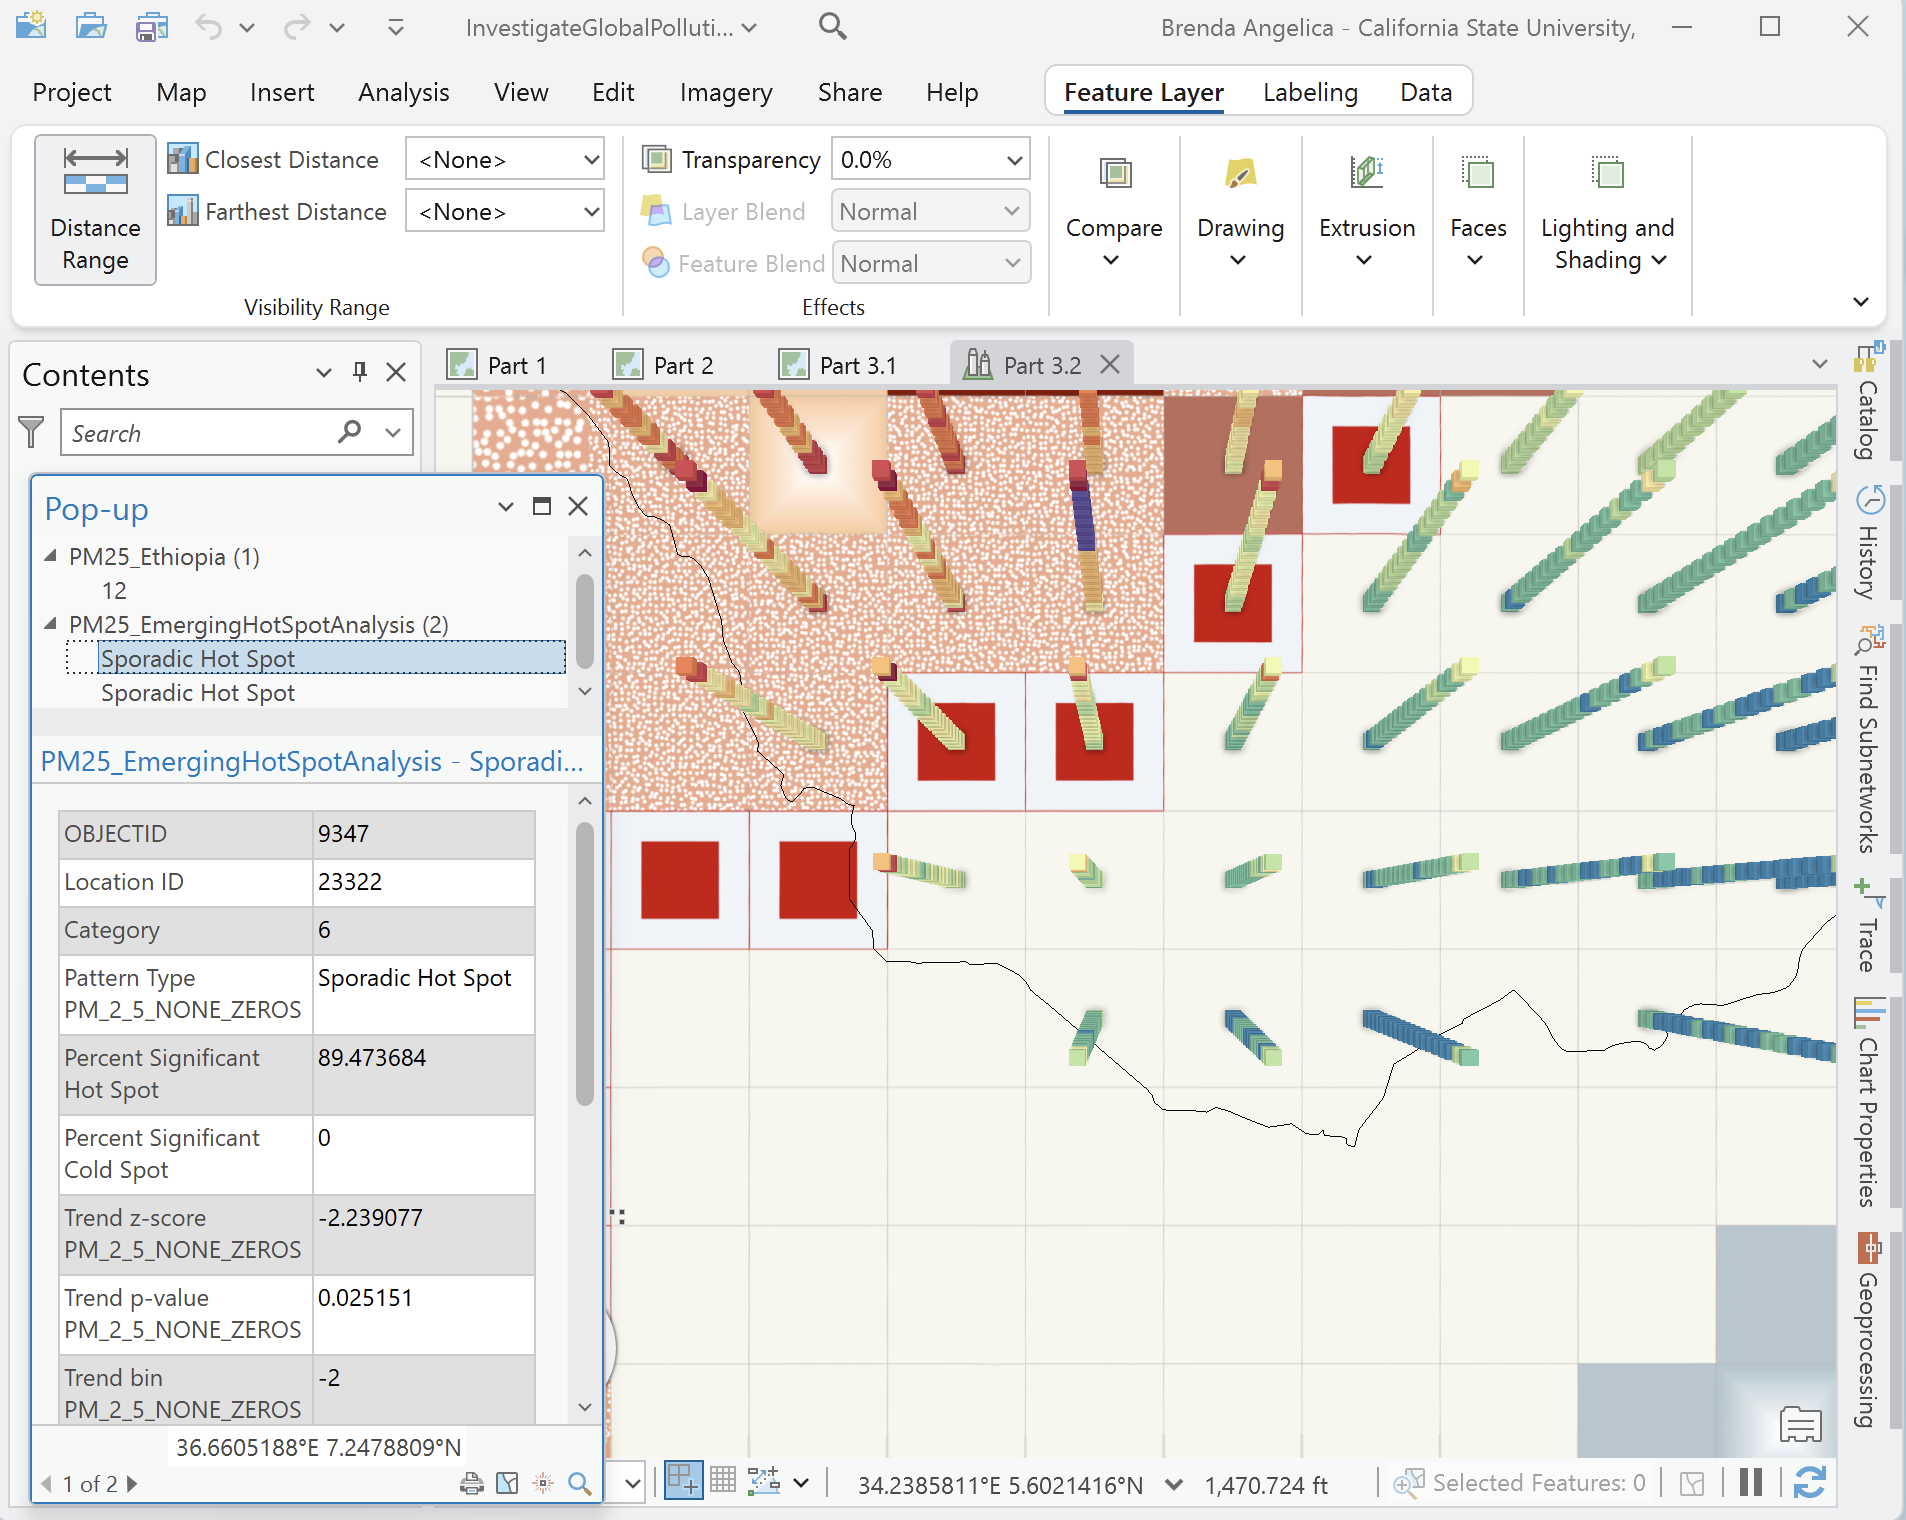Click the pop-up select feature icon
Image resolution: width=1906 pixels, height=1520 pixels.
pyautogui.click(x=508, y=1484)
